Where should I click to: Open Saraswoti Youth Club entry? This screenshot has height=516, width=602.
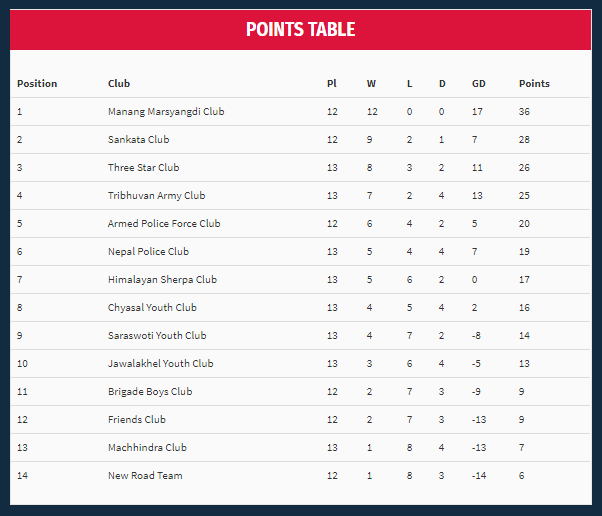[x=157, y=336]
